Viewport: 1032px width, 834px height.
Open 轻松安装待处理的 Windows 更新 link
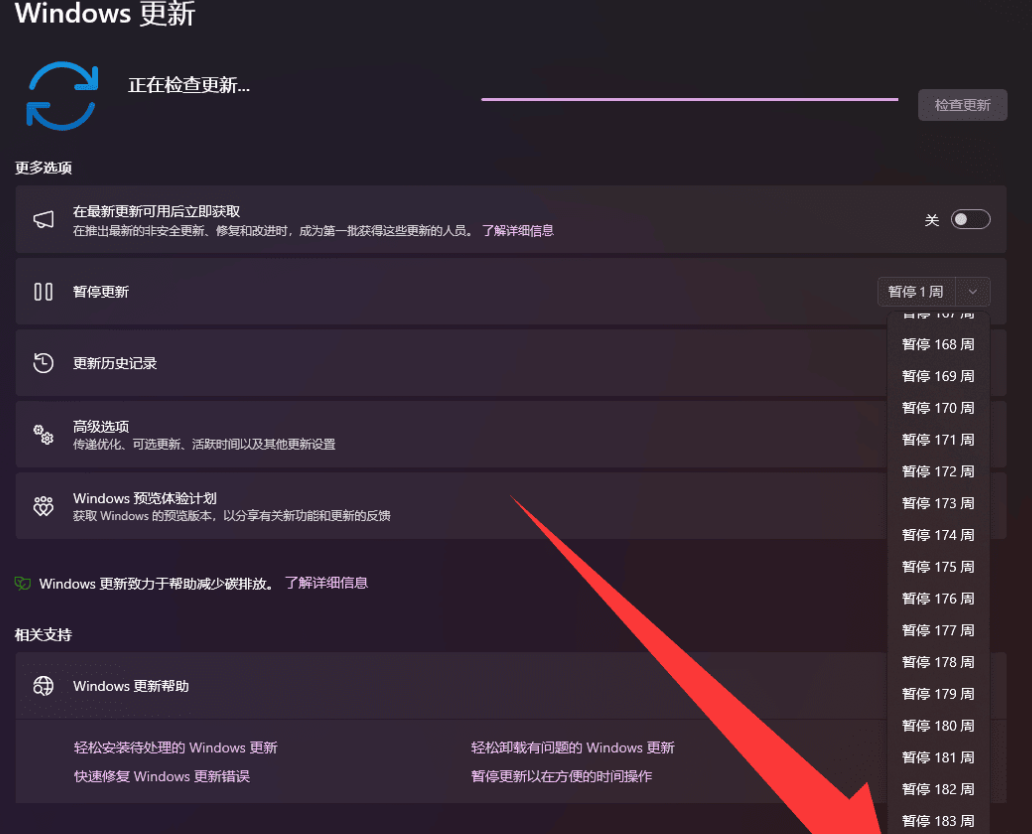tap(176, 748)
